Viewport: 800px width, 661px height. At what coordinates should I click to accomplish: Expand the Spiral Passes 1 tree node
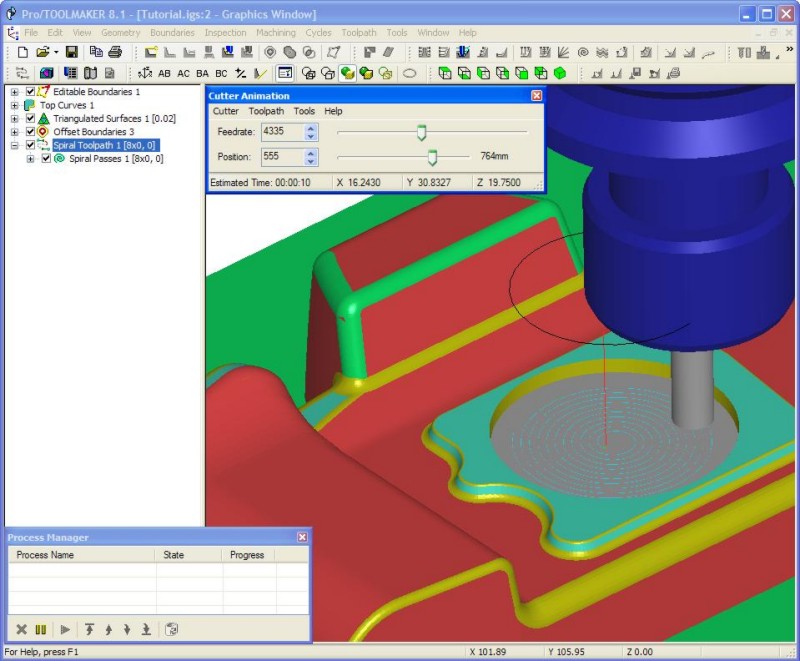[30, 159]
